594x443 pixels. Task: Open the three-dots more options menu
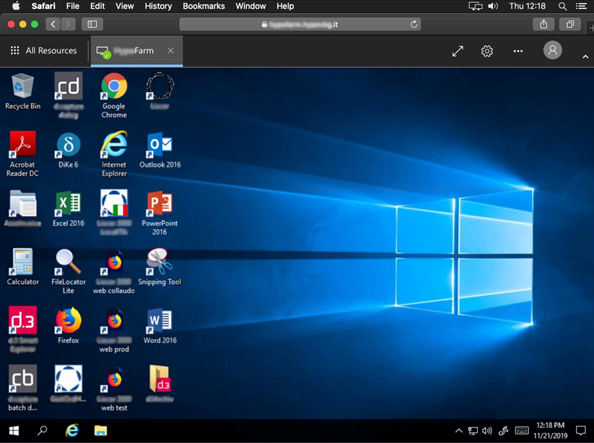518,51
